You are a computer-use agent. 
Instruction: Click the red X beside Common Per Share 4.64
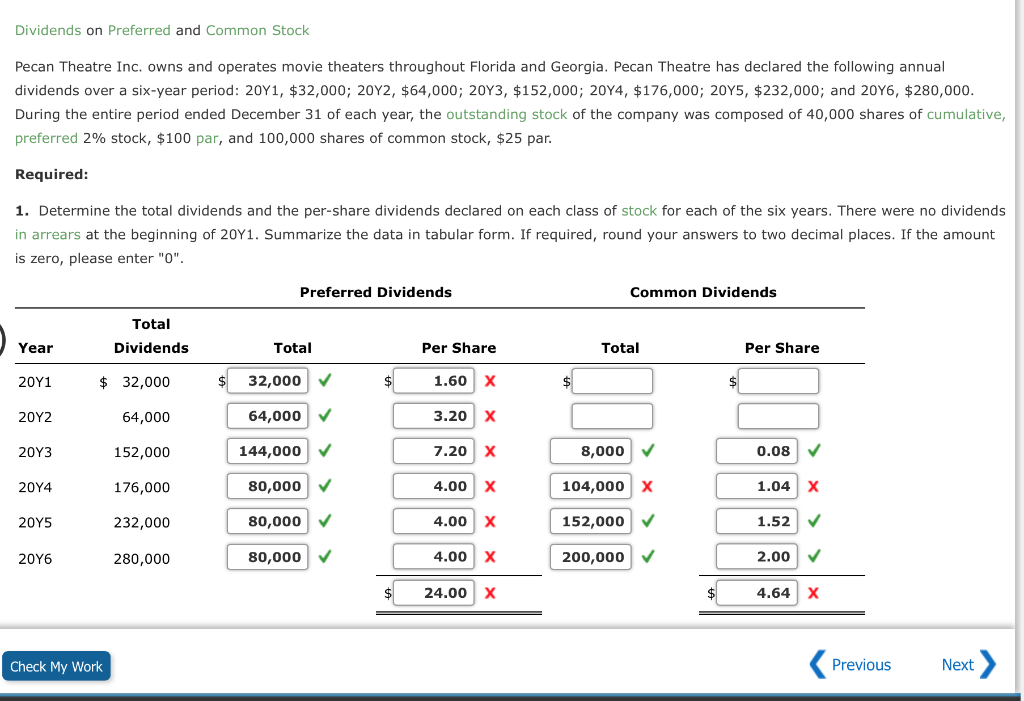[x=812, y=592]
